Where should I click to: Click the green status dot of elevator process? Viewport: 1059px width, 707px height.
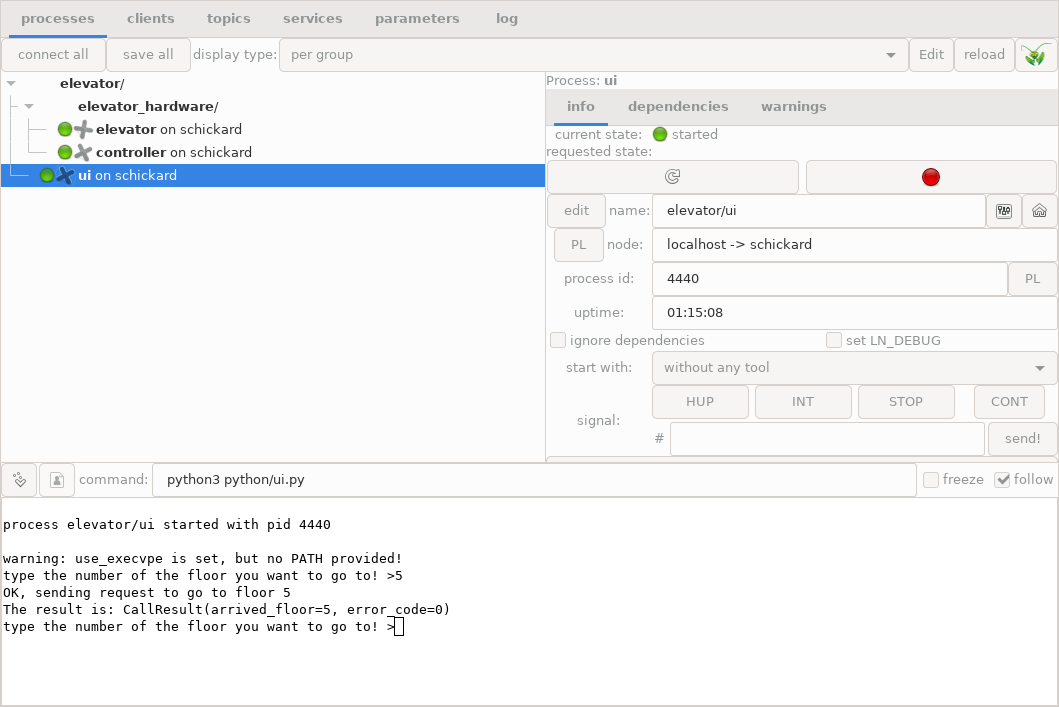(x=65, y=130)
